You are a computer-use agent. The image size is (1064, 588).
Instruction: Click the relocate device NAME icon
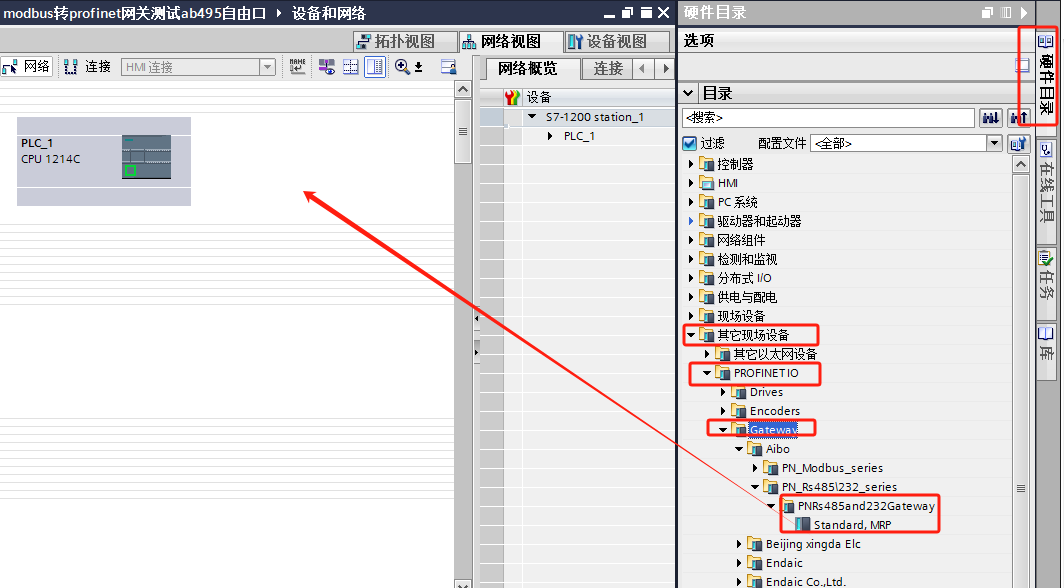(x=297, y=66)
